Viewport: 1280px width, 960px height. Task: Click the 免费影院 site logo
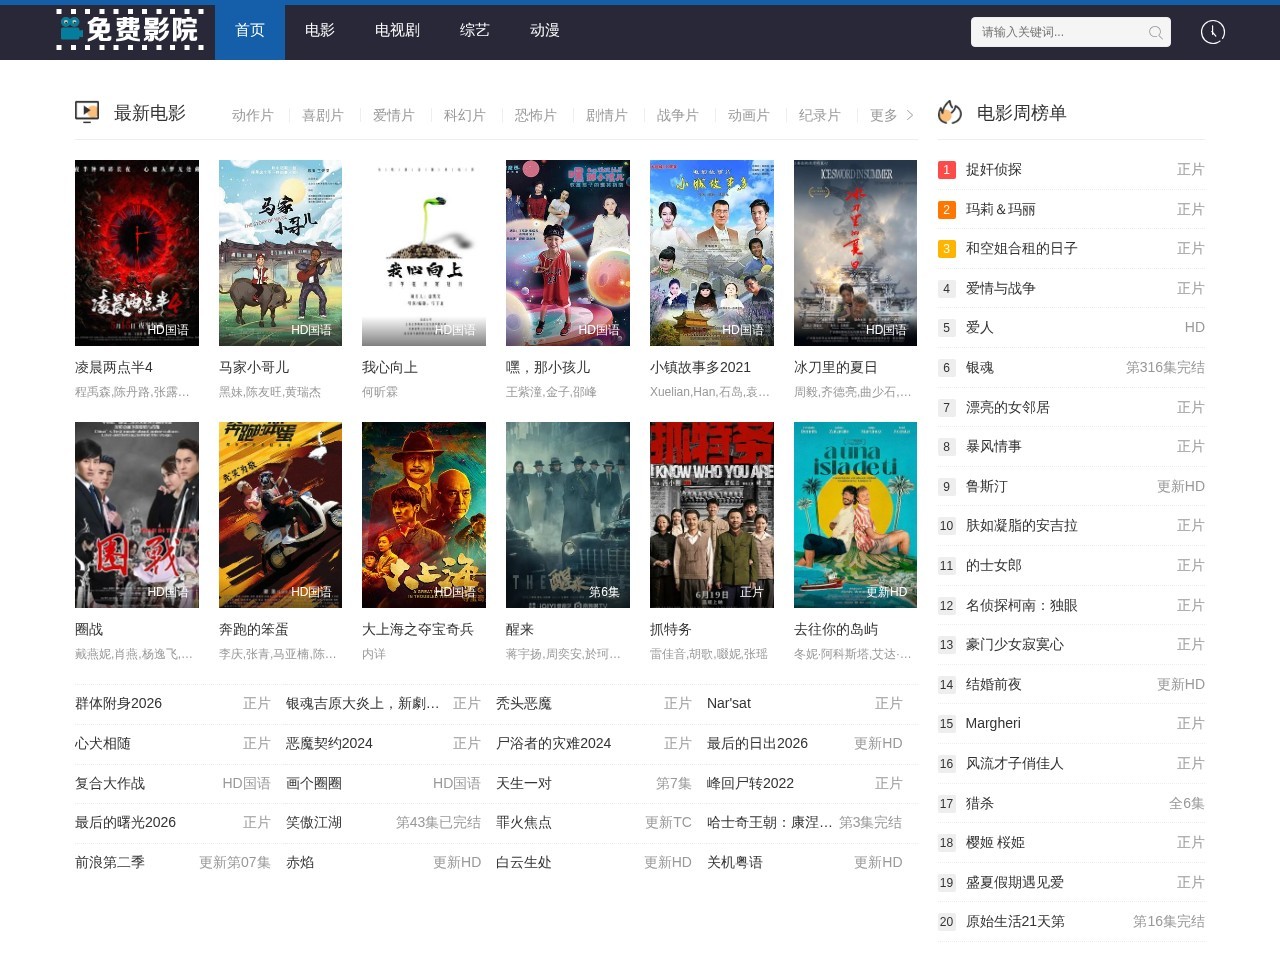[x=130, y=30]
